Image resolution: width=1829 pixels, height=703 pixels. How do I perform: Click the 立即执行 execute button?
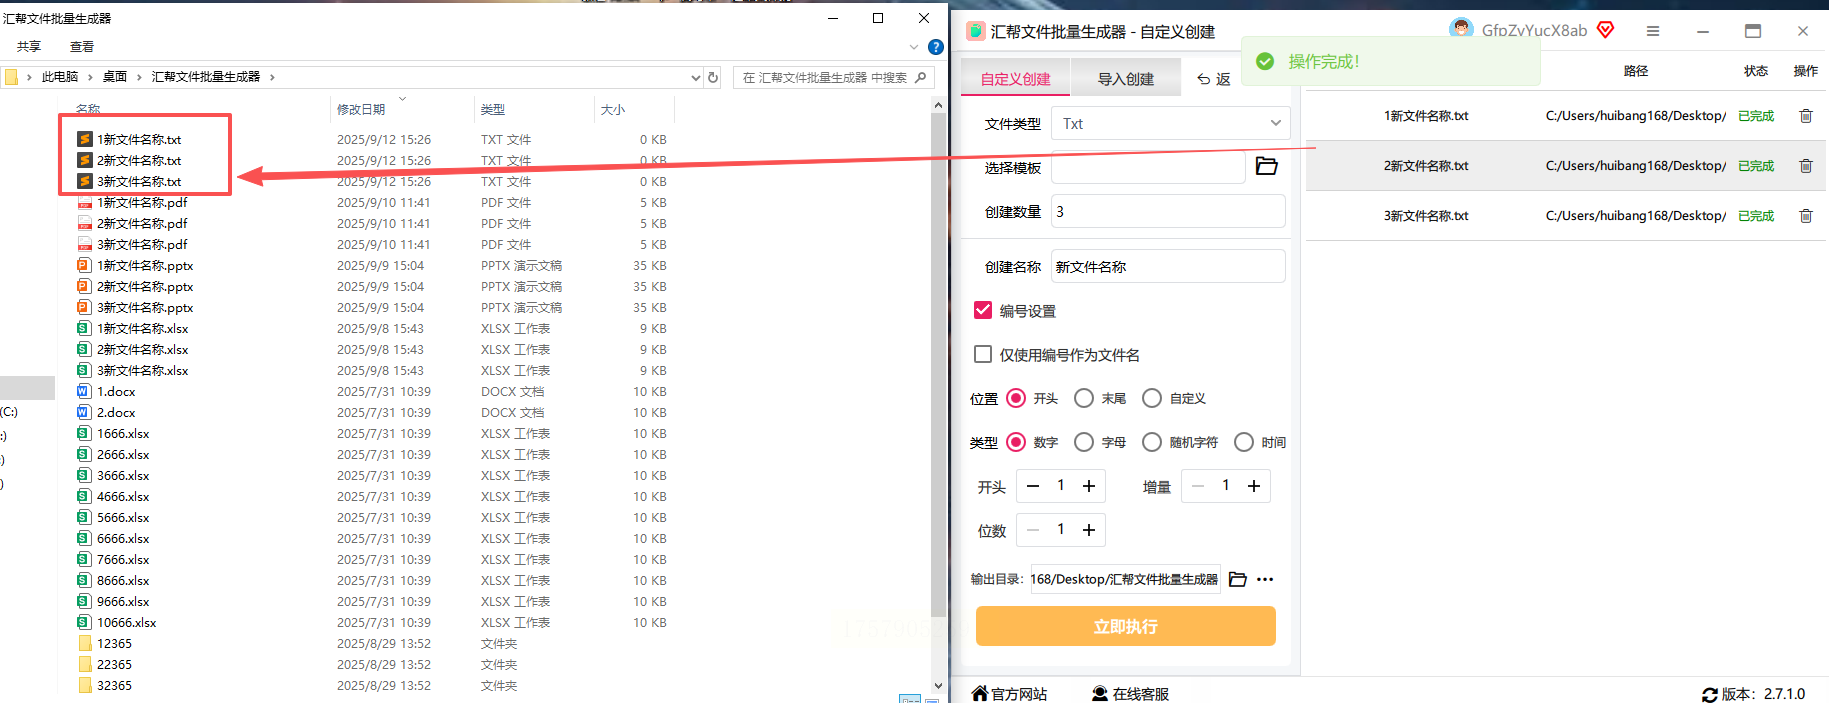[x=1126, y=626]
